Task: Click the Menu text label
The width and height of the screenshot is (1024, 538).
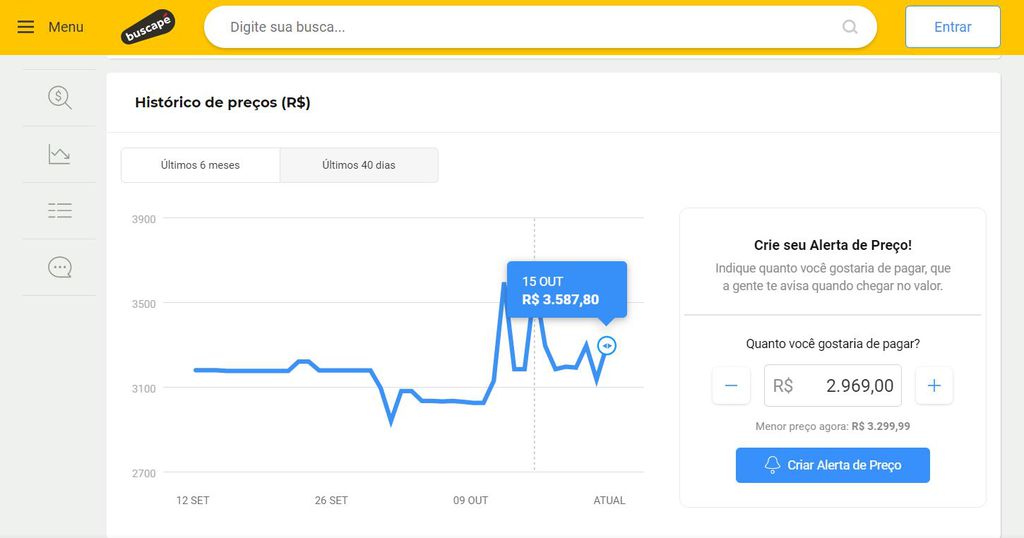Action: point(66,27)
